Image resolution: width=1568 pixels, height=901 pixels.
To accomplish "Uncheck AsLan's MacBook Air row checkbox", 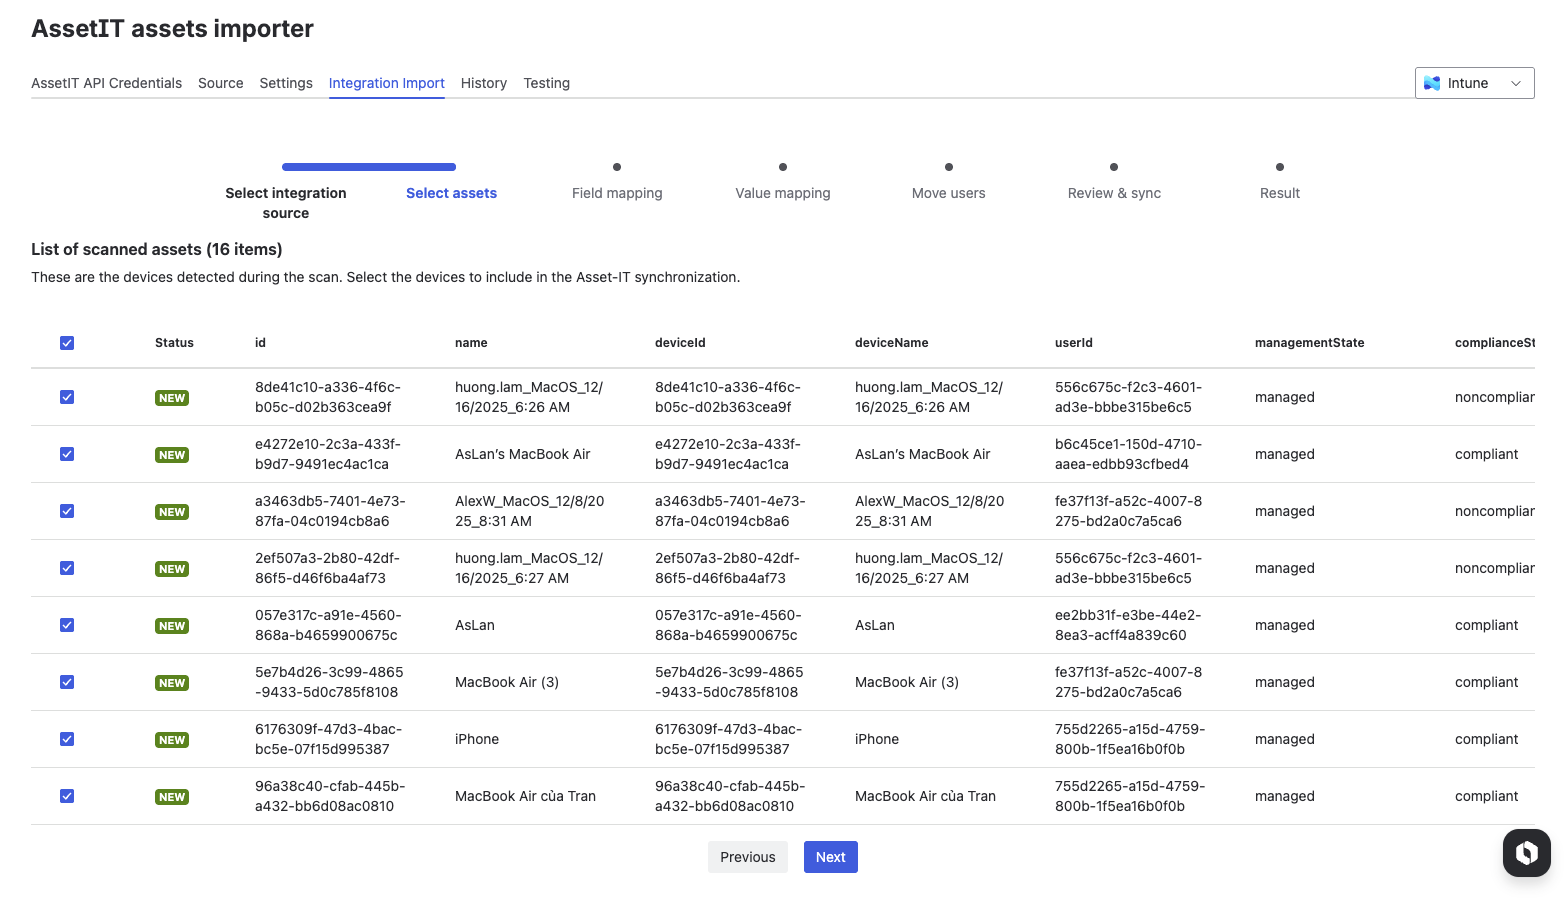I will click(x=67, y=454).
